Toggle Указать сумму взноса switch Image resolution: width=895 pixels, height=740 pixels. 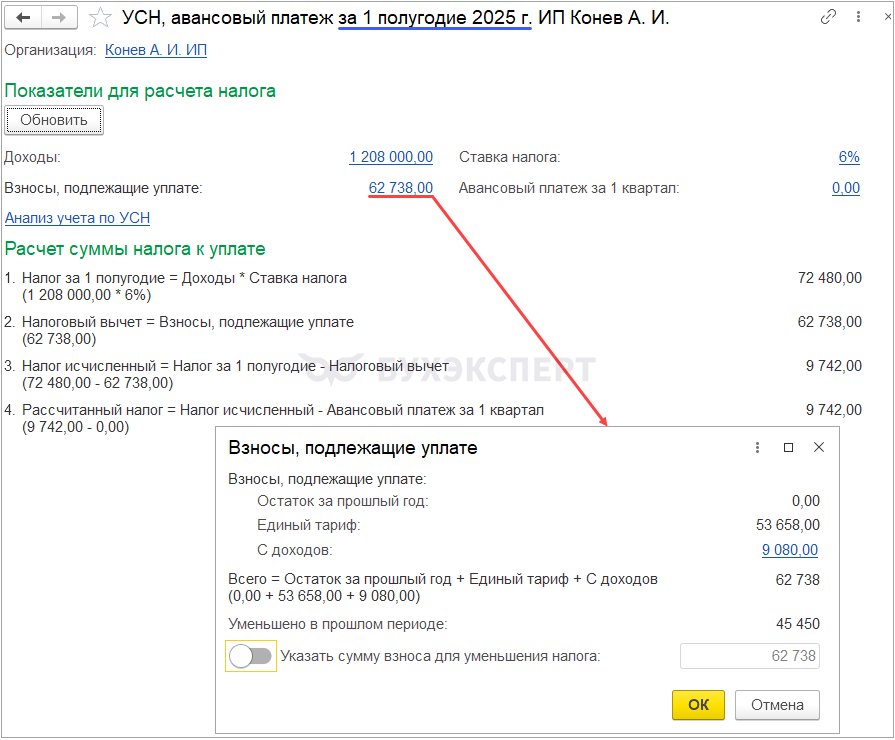pos(251,656)
